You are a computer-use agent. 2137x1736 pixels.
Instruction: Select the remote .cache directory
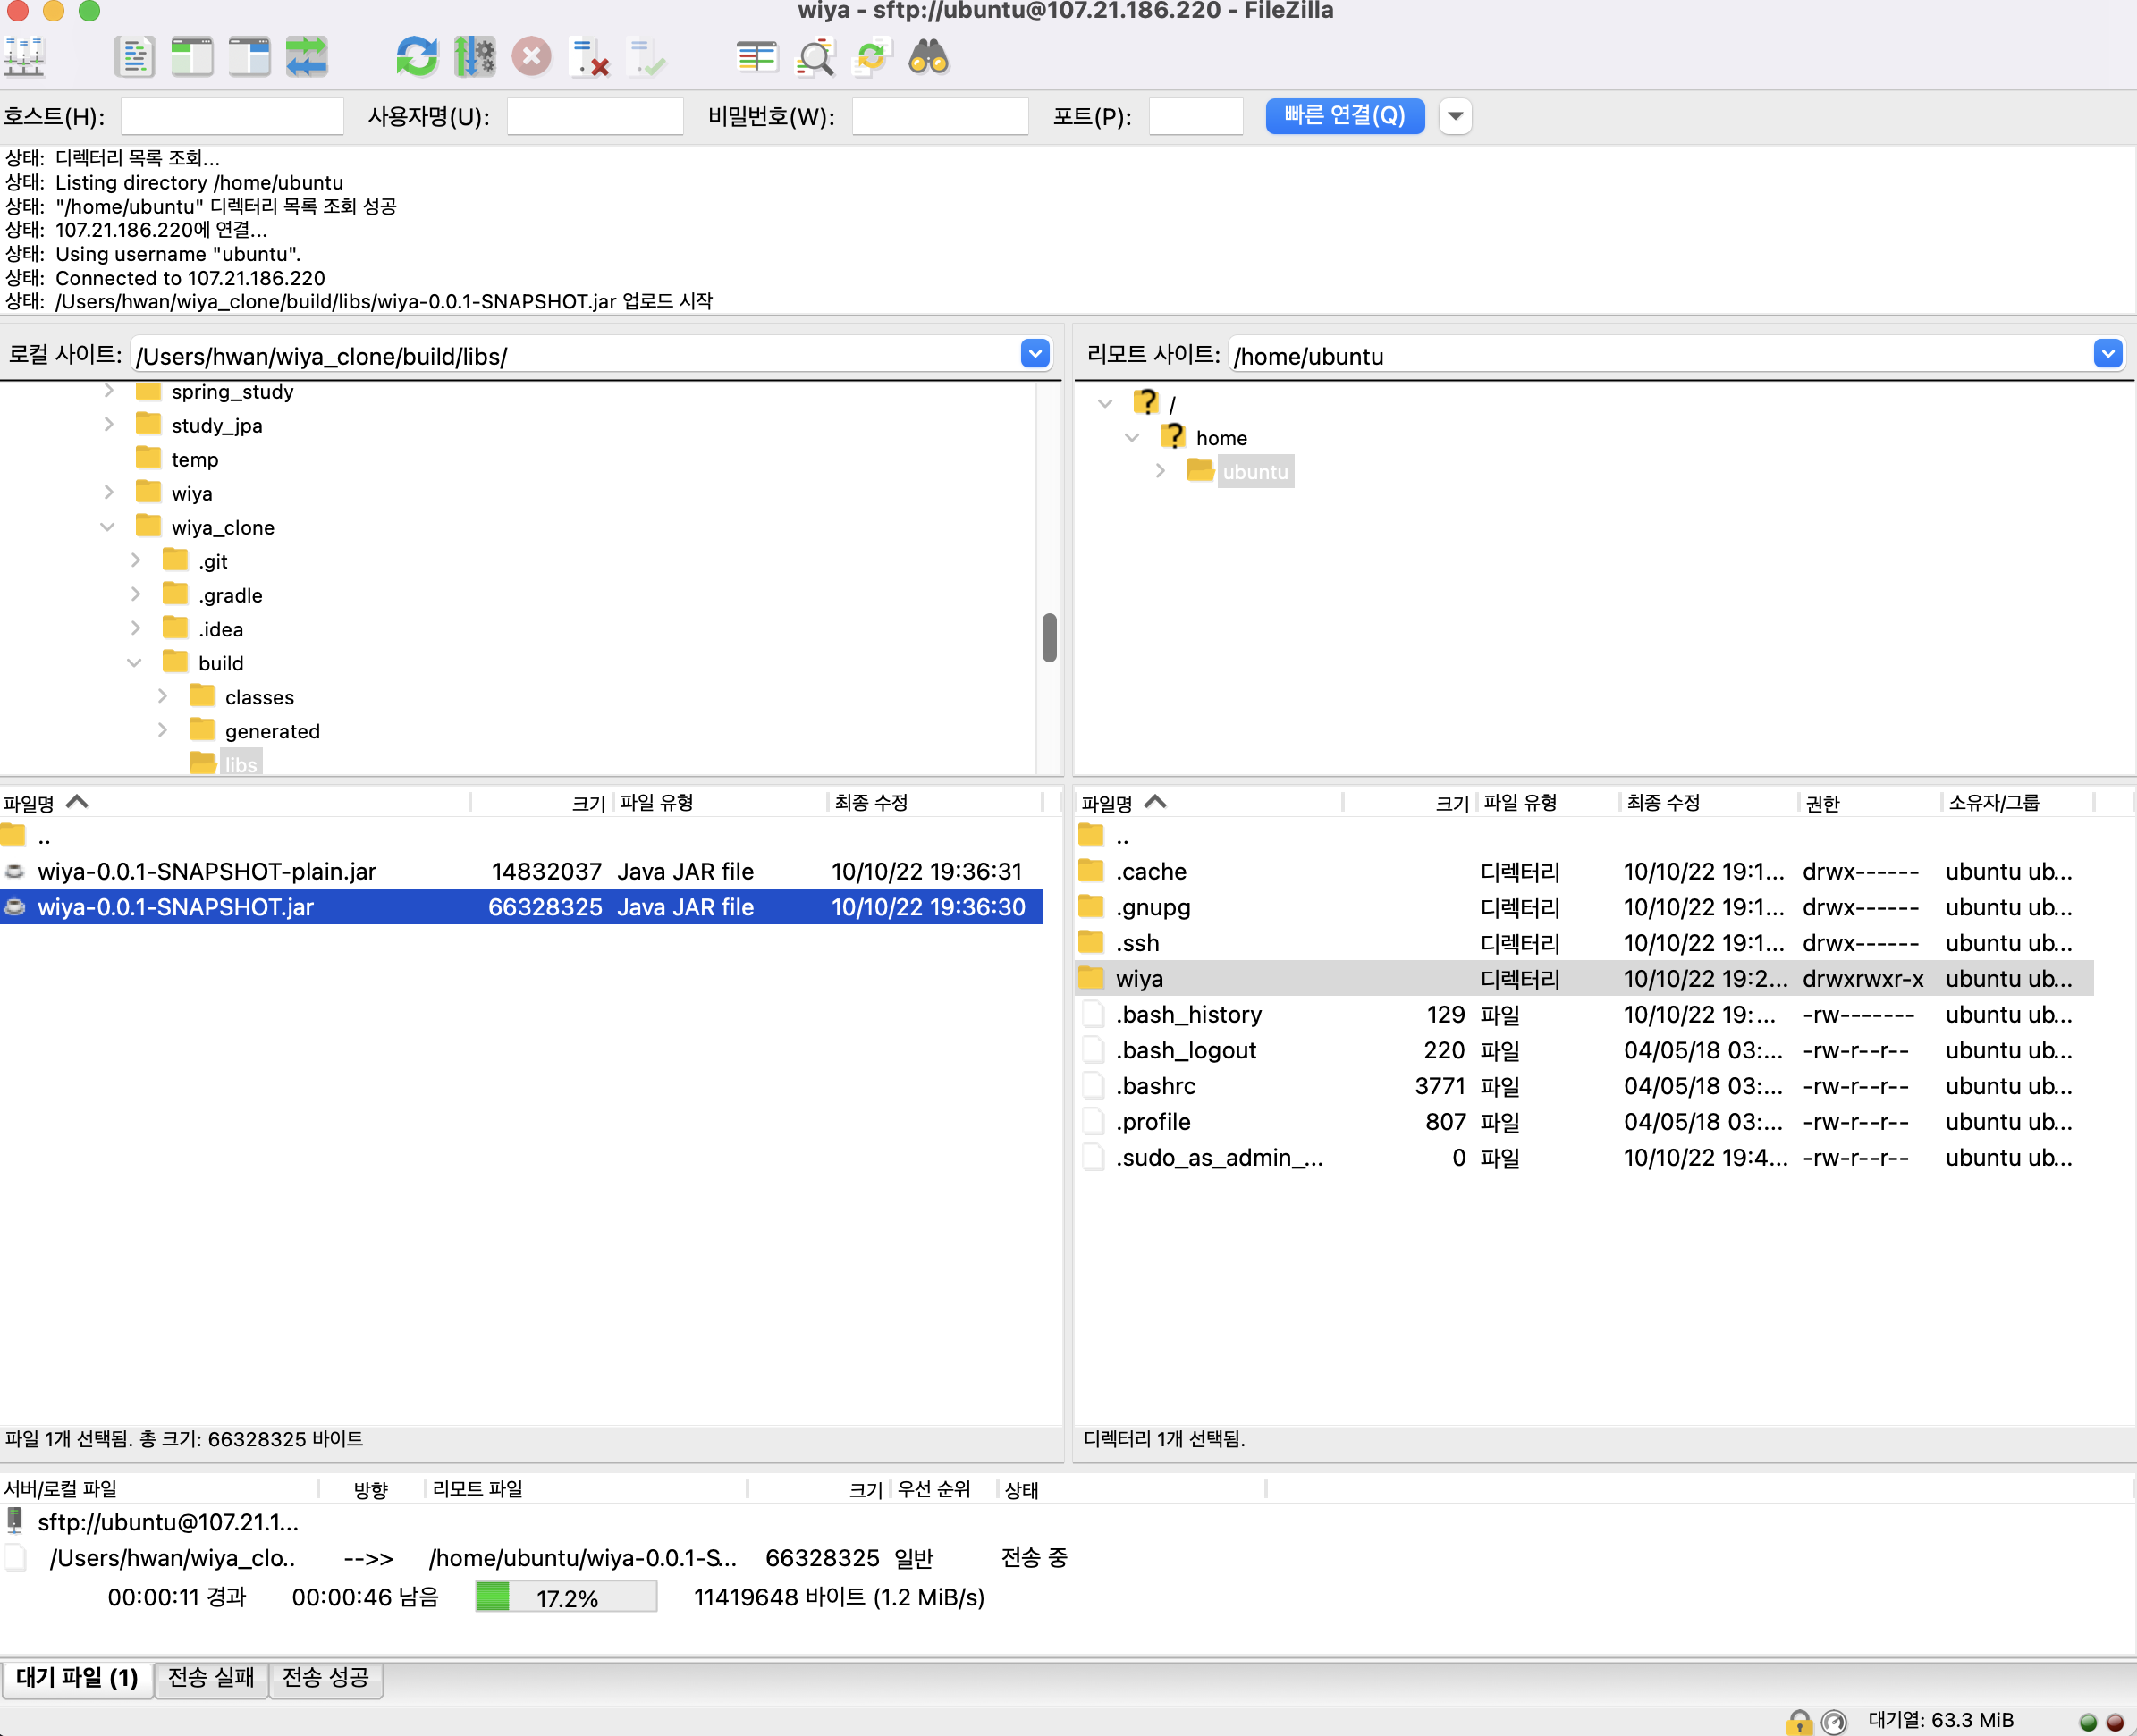click(x=1584, y=871)
